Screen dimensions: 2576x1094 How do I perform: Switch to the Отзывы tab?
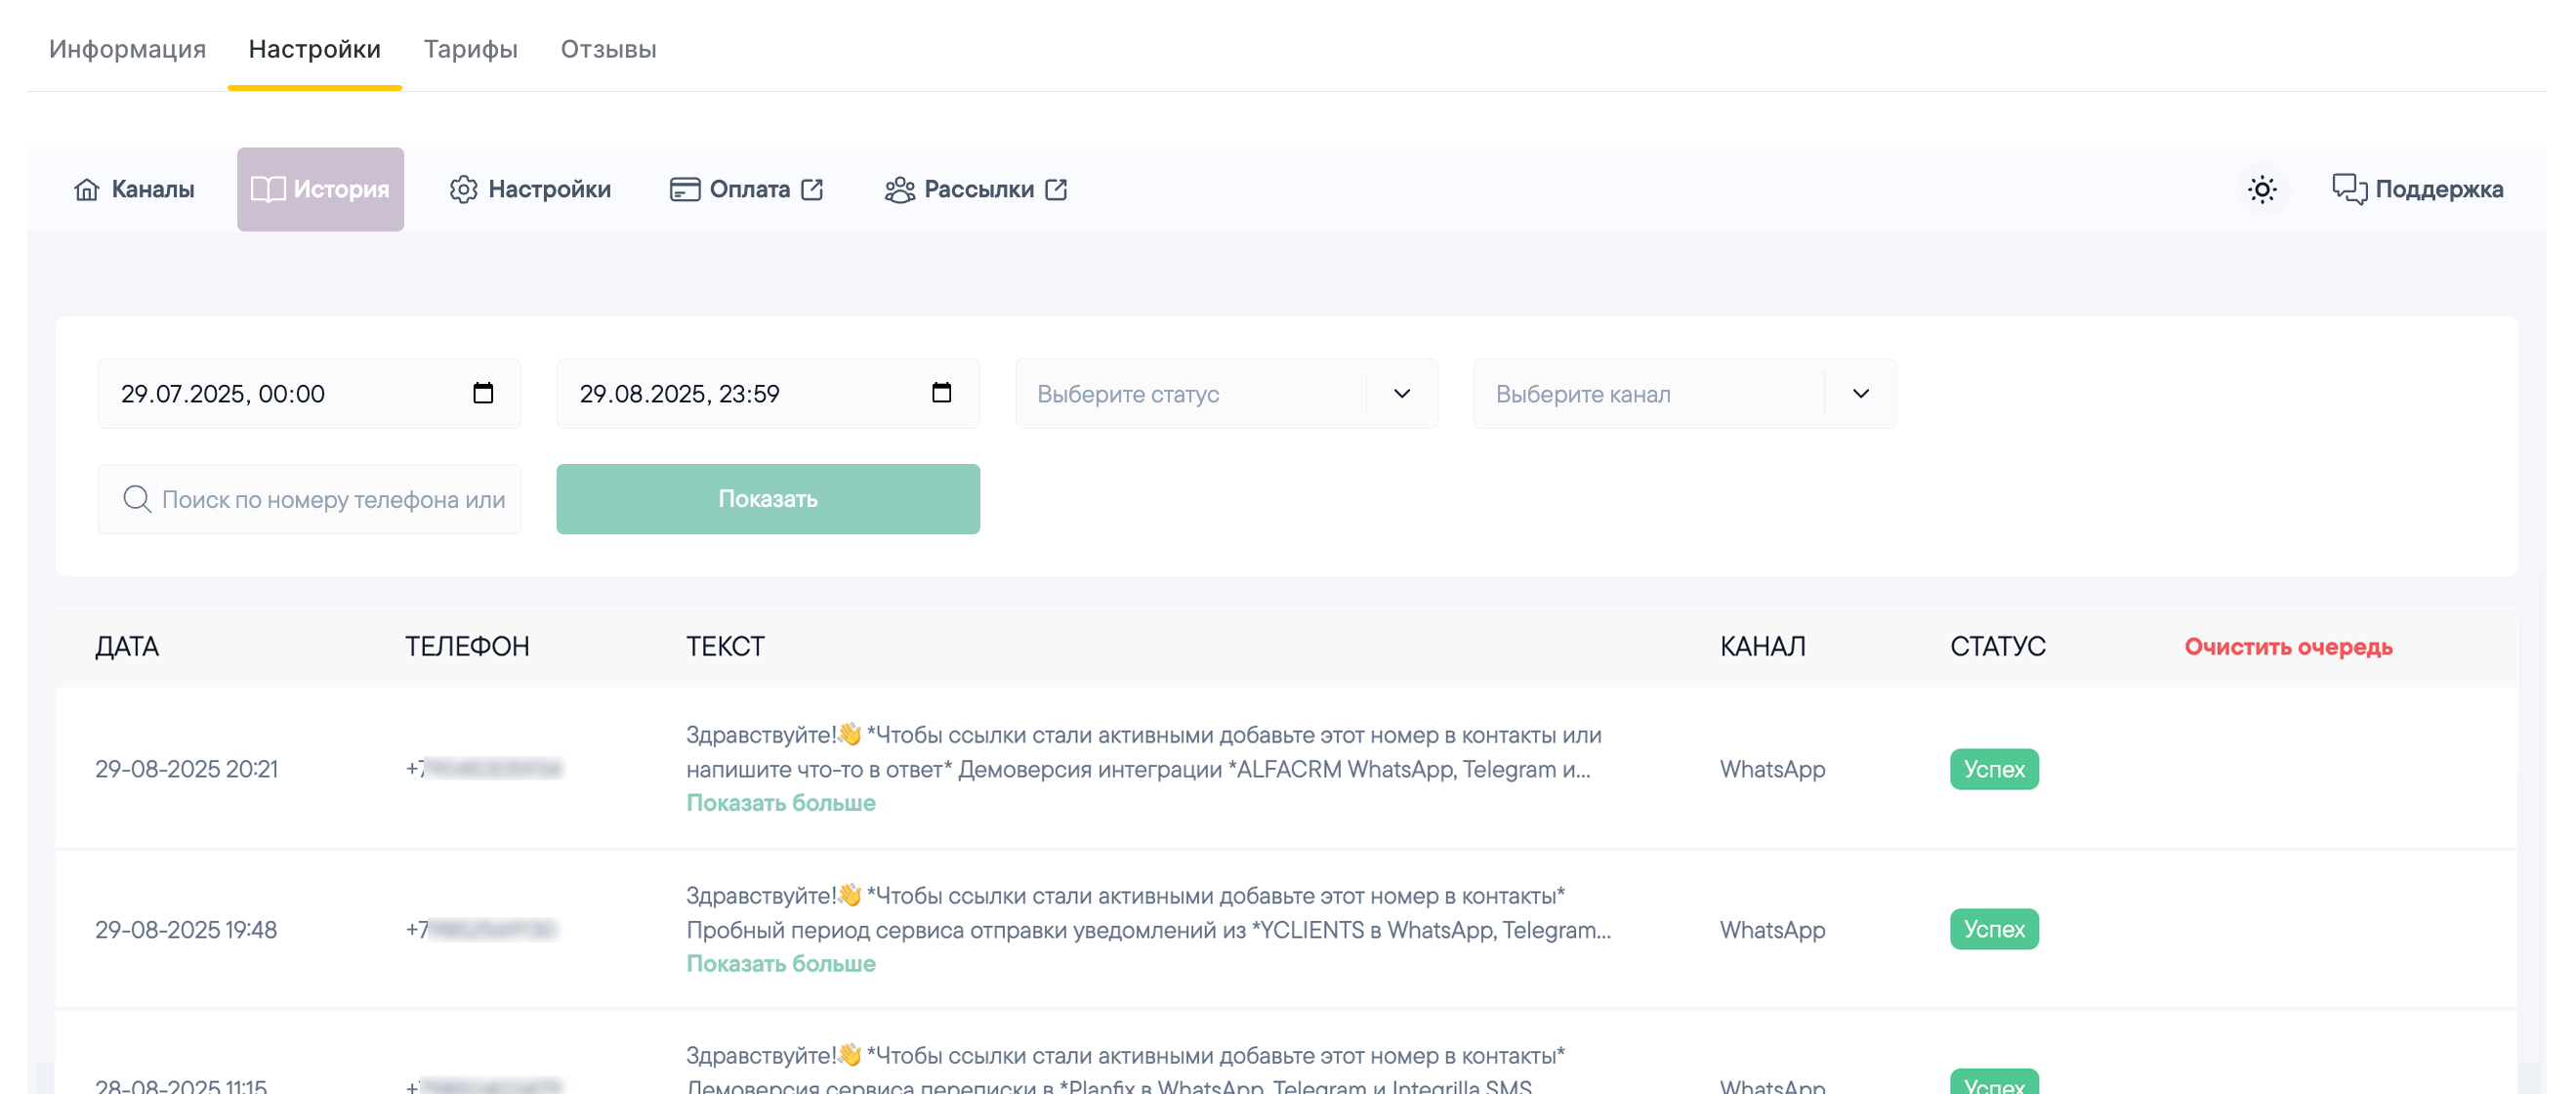click(x=608, y=49)
